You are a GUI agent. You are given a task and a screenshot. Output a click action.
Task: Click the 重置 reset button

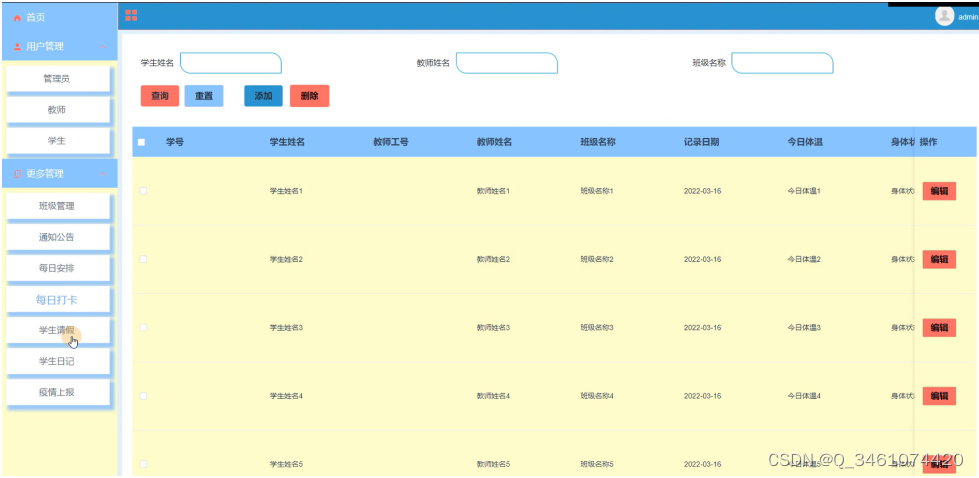coord(204,96)
